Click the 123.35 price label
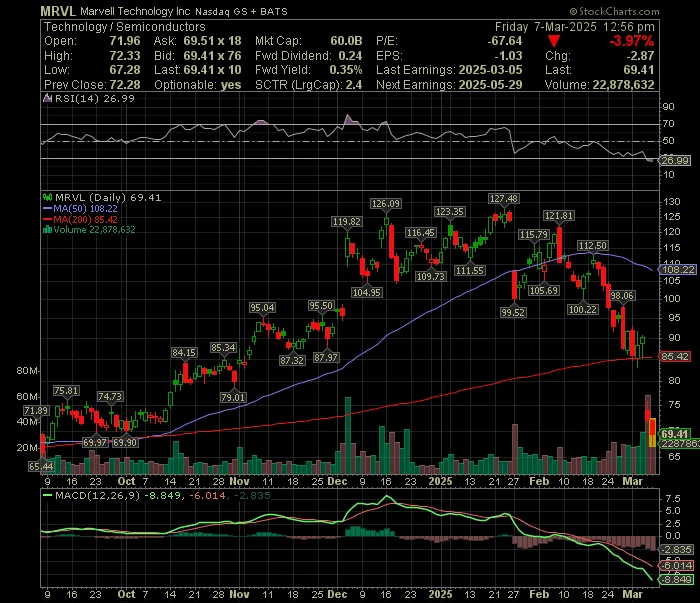The image size is (700, 603). [450, 211]
